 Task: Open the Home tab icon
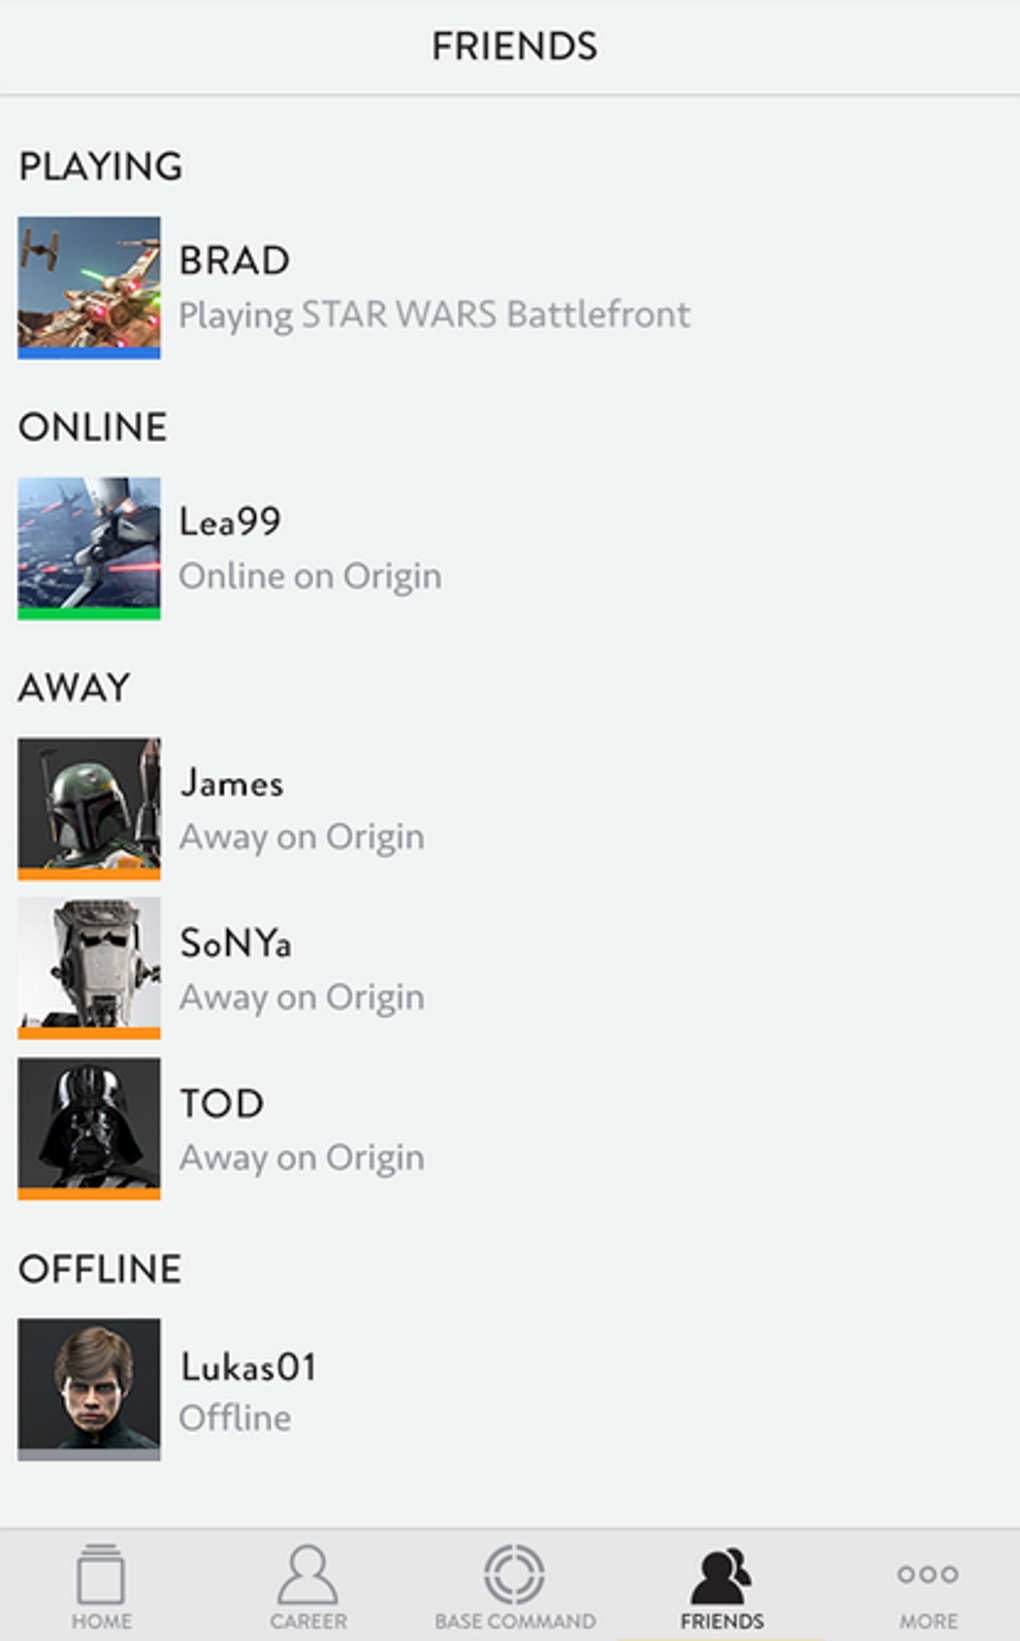(101, 1575)
